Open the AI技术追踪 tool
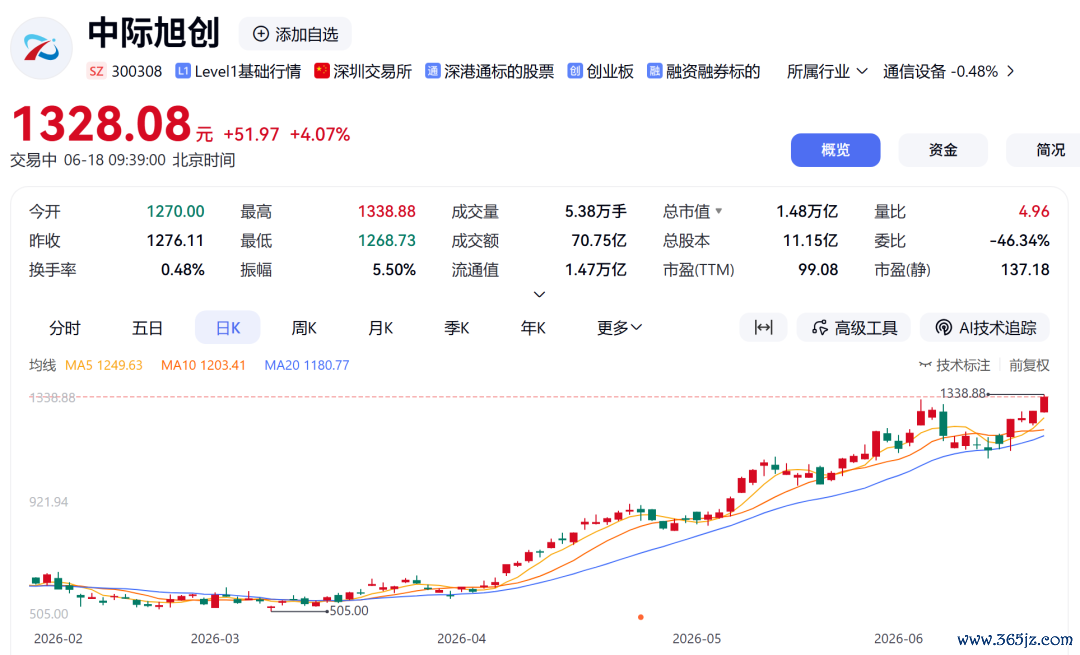 (x=985, y=327)
